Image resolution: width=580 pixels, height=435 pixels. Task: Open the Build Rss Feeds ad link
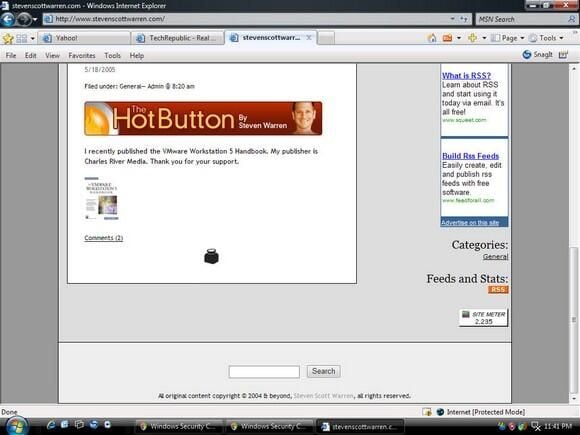(471, 156)
